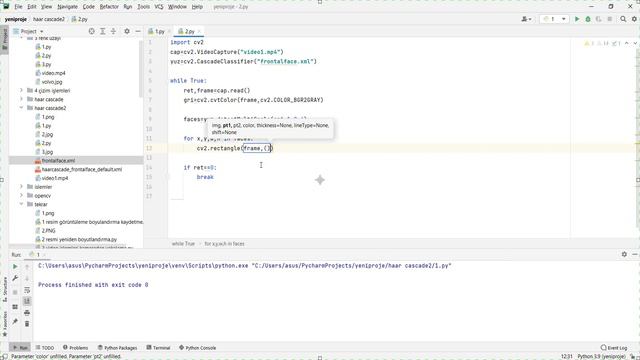The height and width of the screenshot is (360, 640).
Task: Click the green Debug bug icon
Action: click(x=588, y=19)
